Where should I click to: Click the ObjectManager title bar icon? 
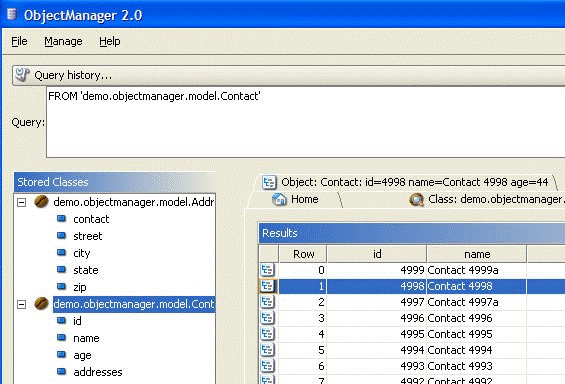(12, 14)
